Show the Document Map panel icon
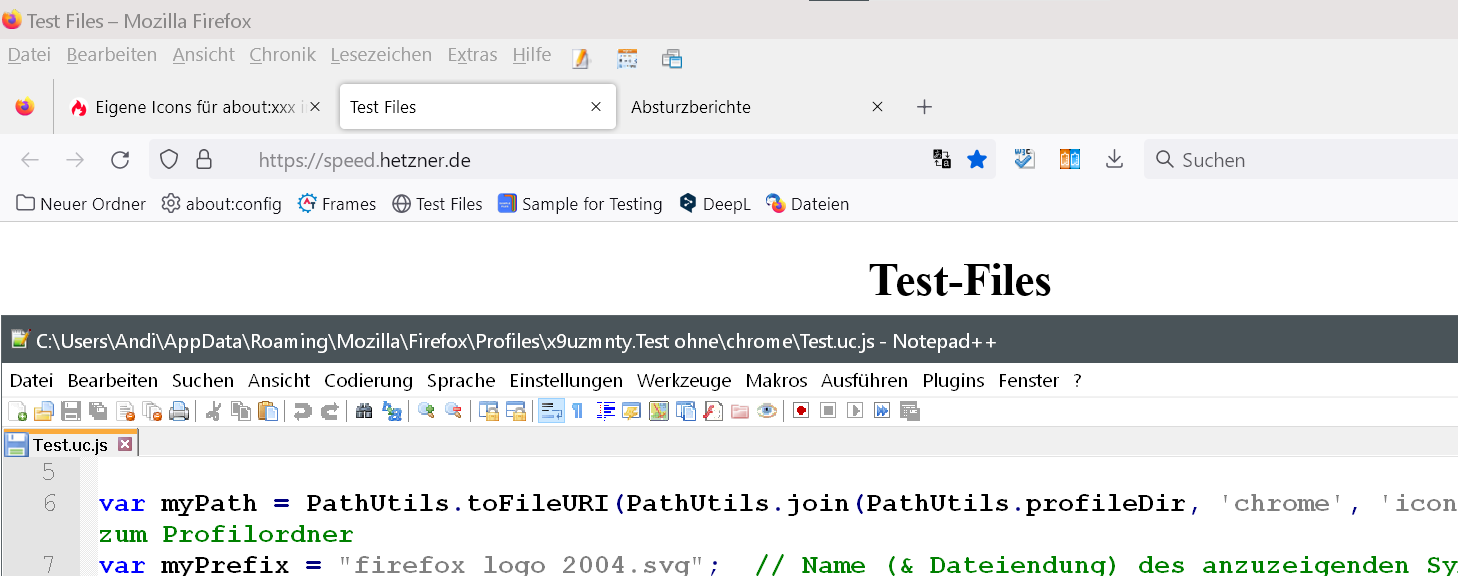 pyautogui.click(x=659, y=411)
